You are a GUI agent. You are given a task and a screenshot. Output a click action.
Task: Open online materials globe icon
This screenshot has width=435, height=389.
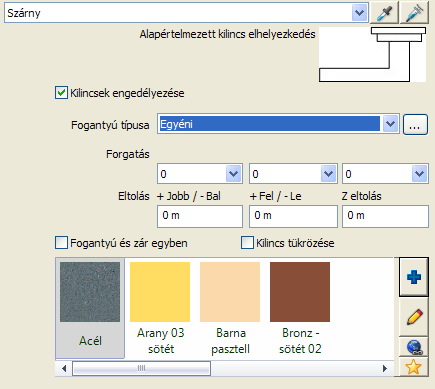(414, 347)
